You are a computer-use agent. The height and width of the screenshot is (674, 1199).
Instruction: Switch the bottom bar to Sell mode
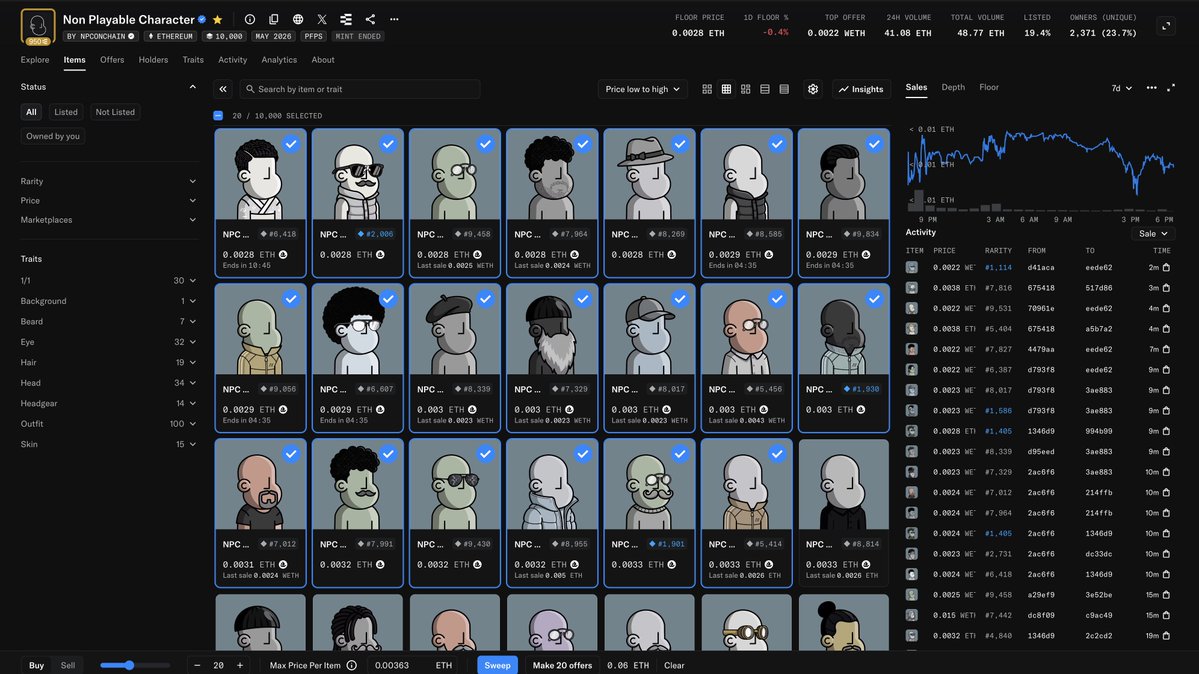(67, 666)
